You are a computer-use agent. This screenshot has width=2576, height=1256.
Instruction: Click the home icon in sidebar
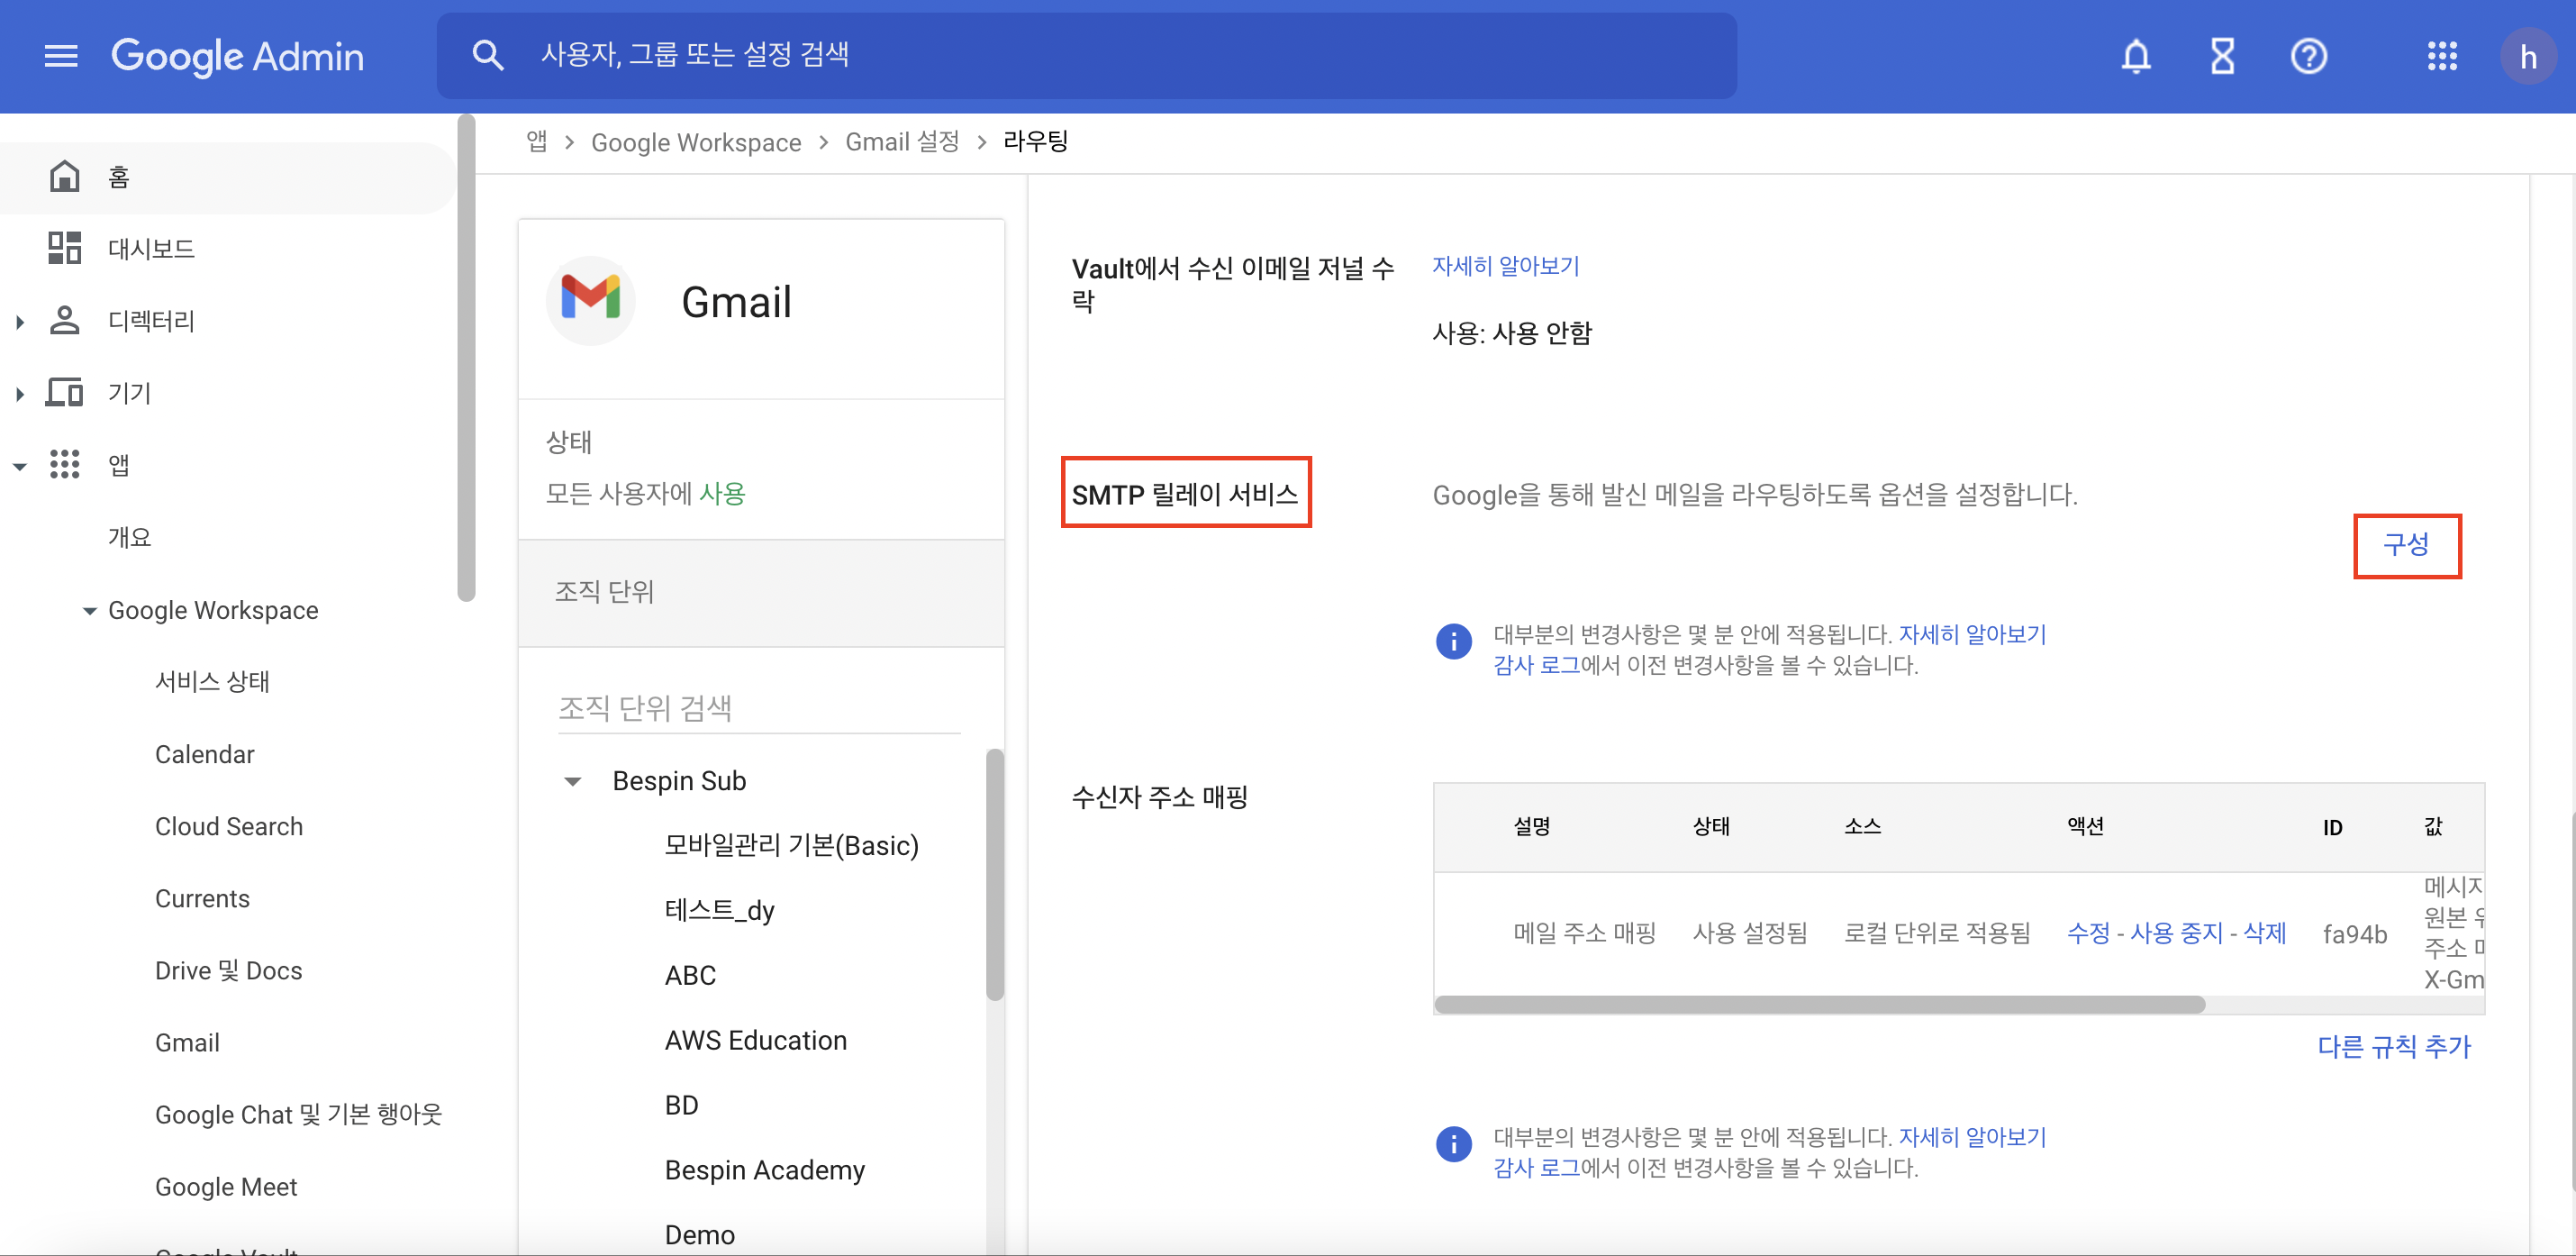65,177
